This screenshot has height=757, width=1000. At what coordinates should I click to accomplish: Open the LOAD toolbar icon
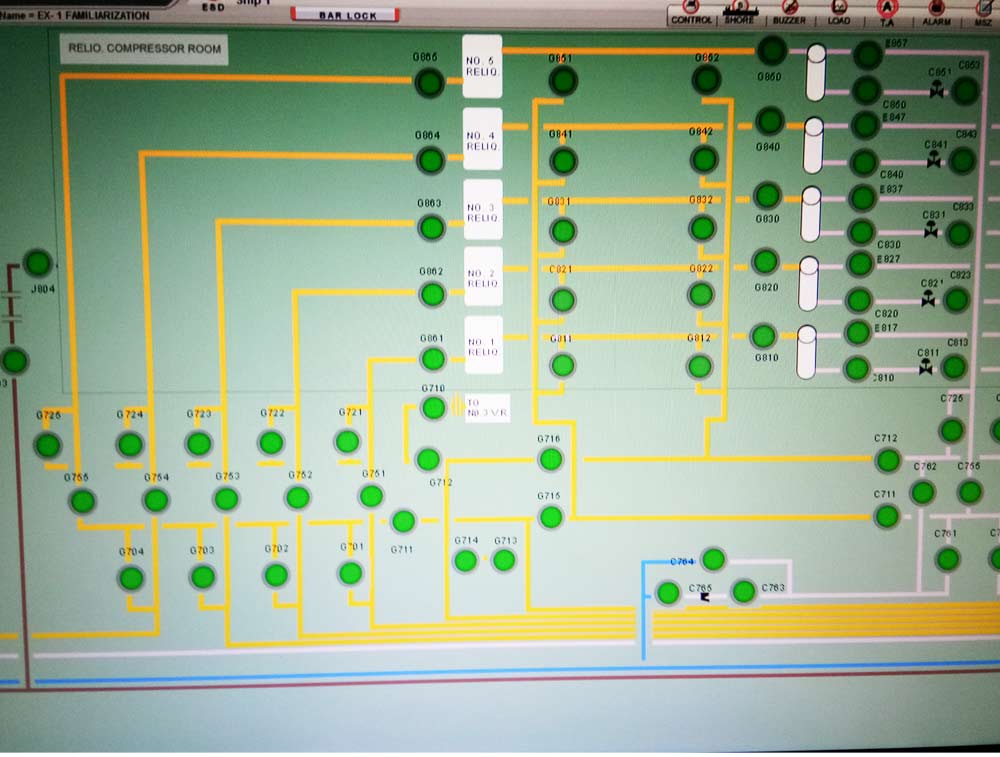tap(839, 9)
